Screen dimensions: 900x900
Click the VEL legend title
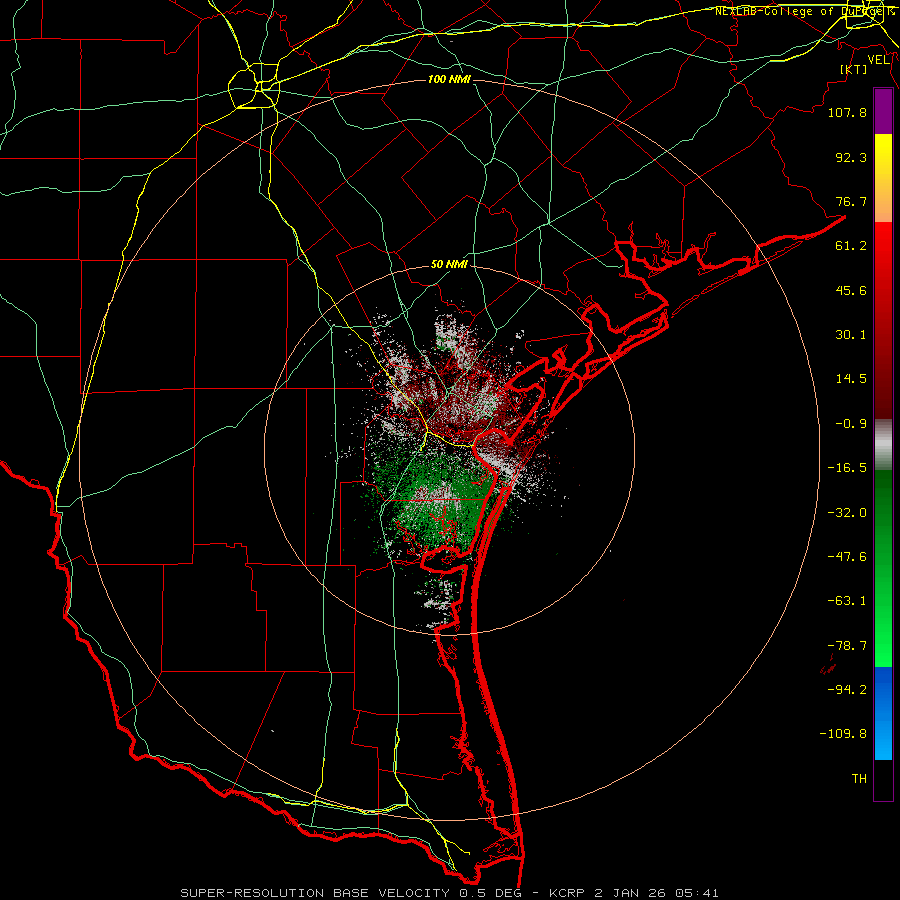[x=879, y=60]
